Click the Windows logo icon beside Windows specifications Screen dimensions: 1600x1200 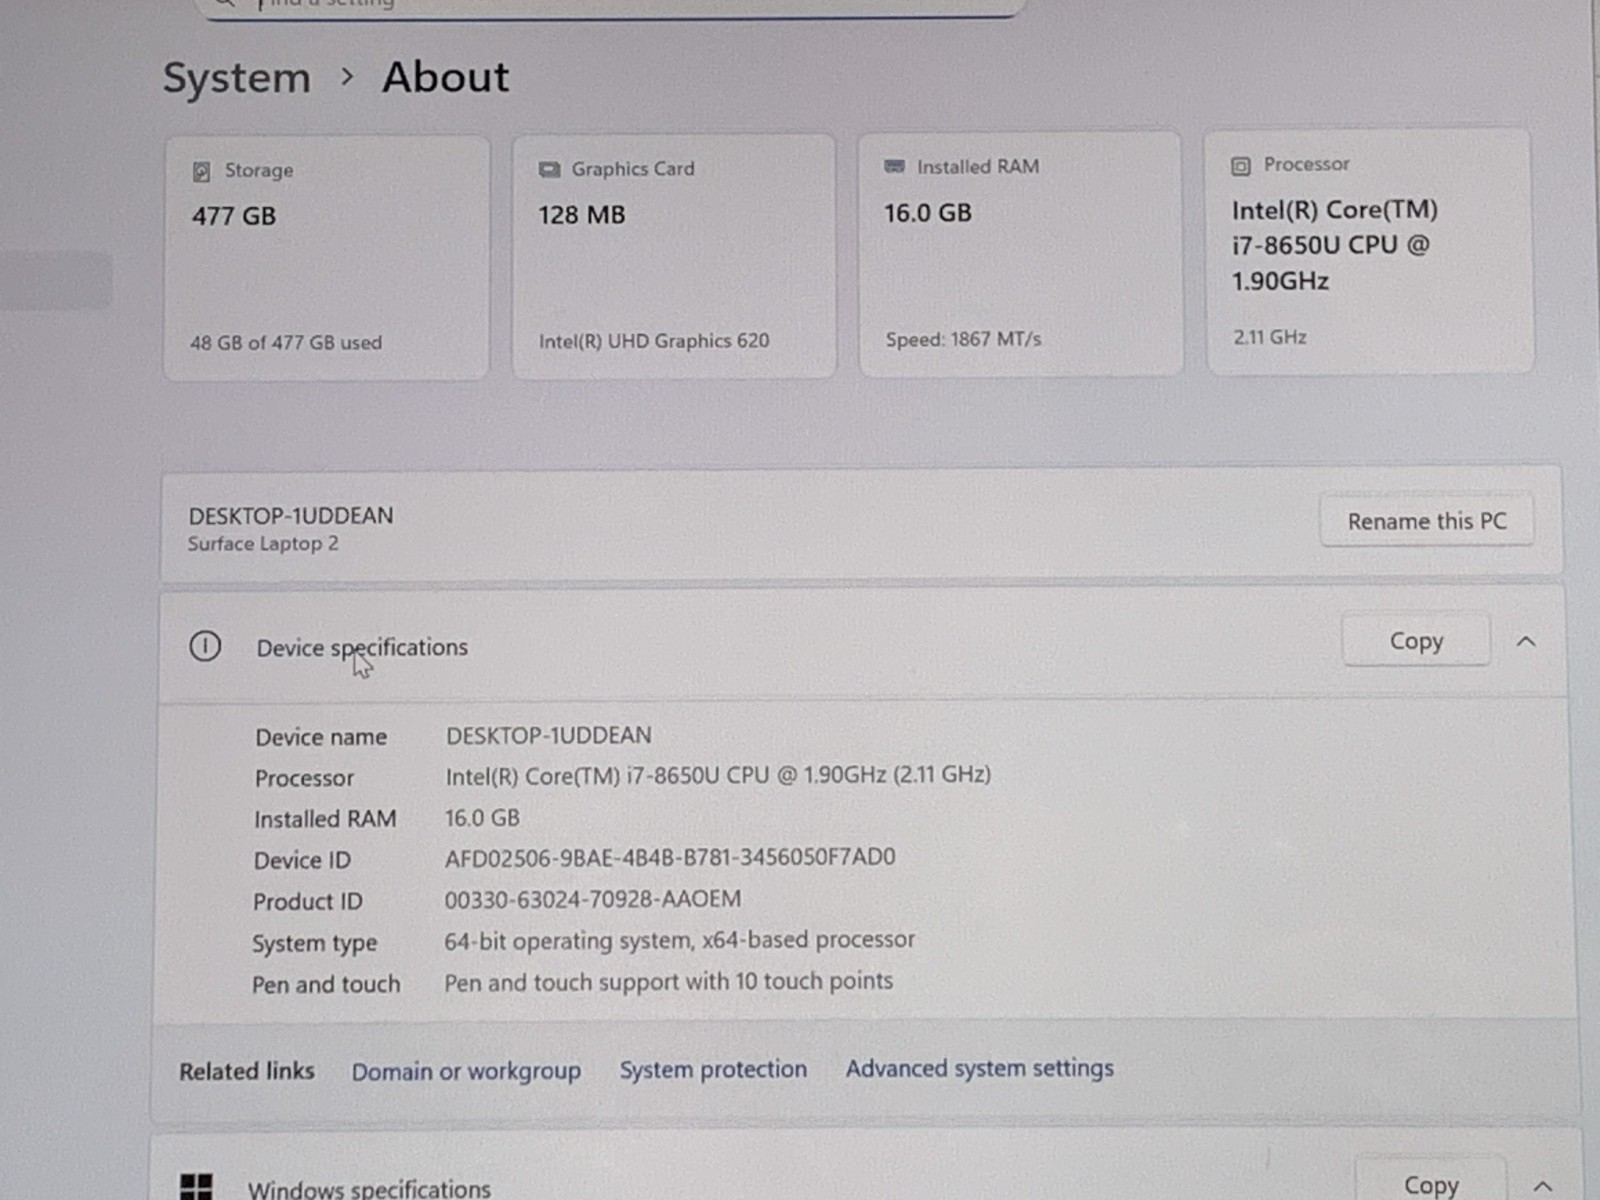(196, 1187)
